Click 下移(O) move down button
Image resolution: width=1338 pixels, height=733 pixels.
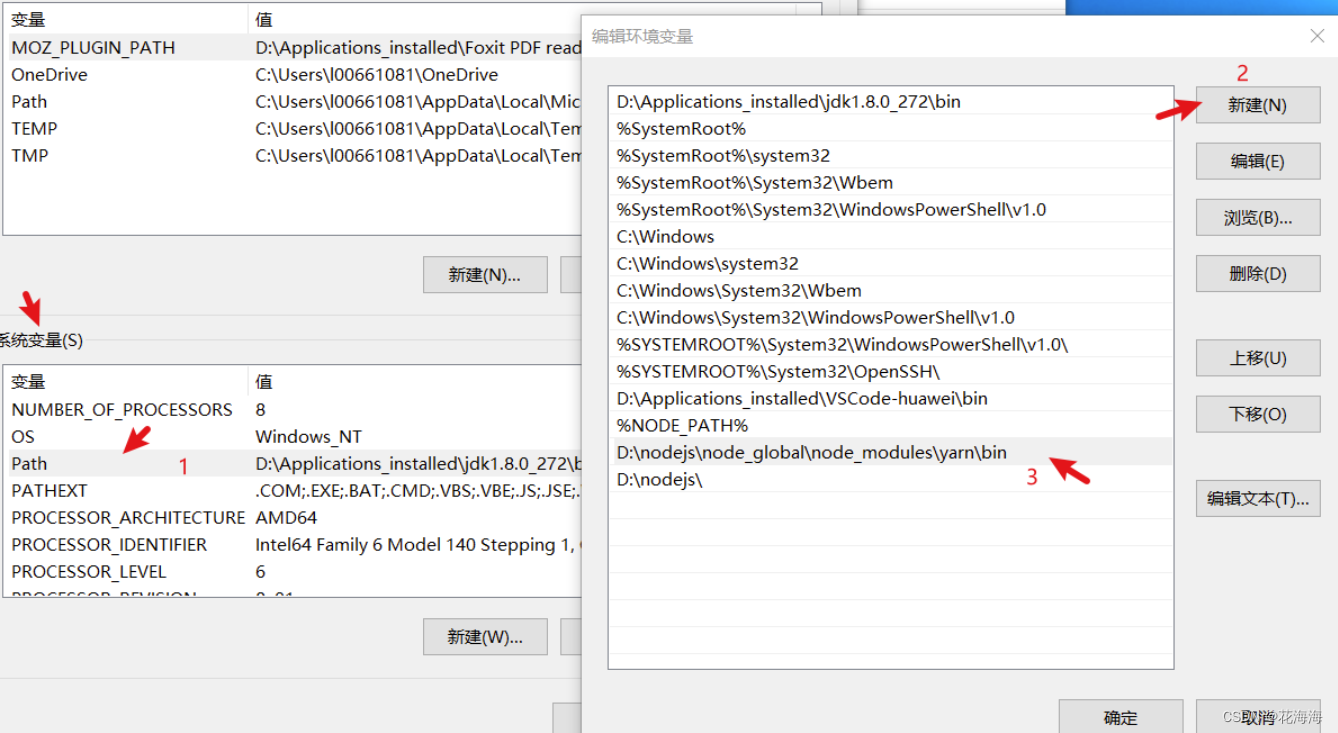click(x=1258, y=414)
